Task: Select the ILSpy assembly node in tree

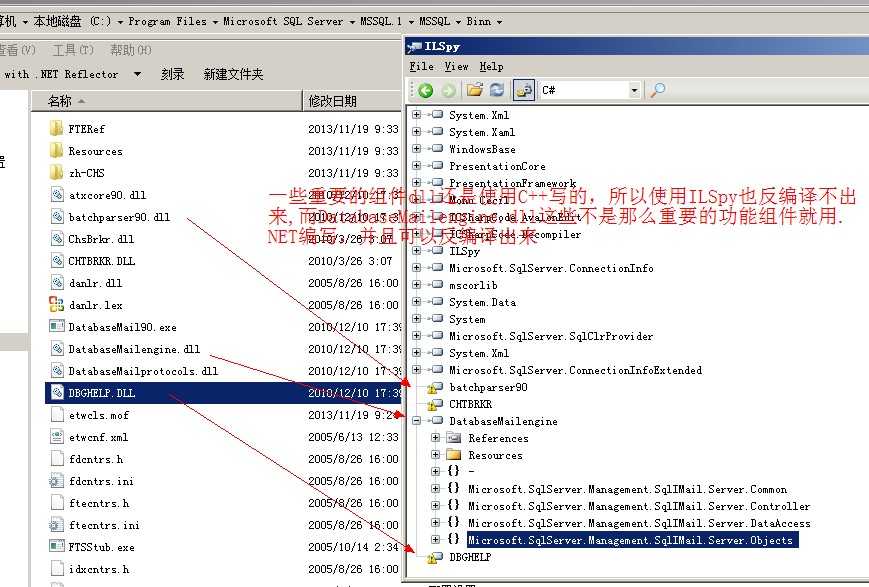Action: 464,252
